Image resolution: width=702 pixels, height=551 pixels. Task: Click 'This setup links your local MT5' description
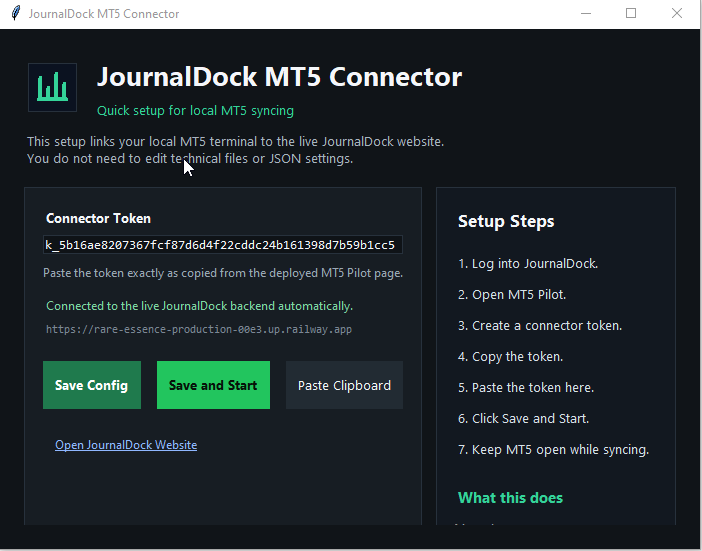point(235,150)
